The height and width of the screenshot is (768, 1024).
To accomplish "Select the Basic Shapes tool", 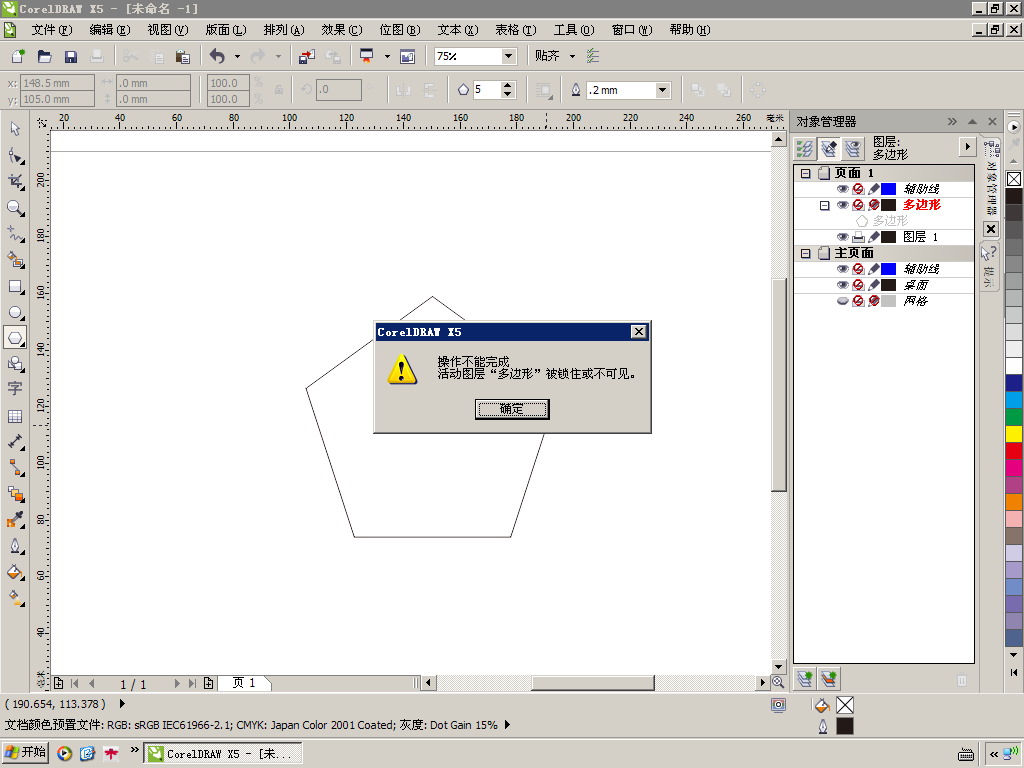I will (x=15, y=364).
